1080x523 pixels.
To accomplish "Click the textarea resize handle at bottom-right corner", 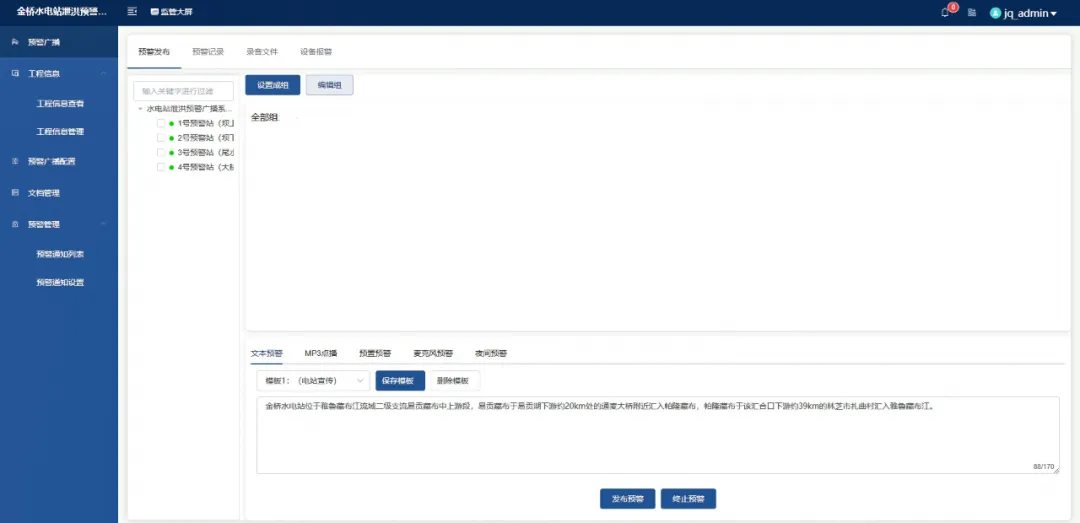I will 1055,469.
